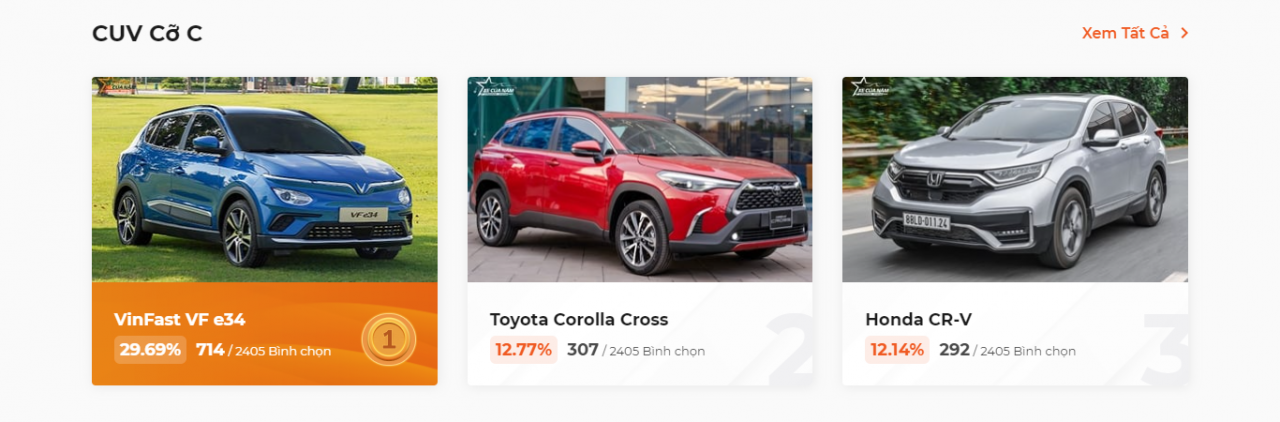Select the blue VinFast VF e34 photo
Viewport: 1280px width, 422px height.
[x=265, y=179]
